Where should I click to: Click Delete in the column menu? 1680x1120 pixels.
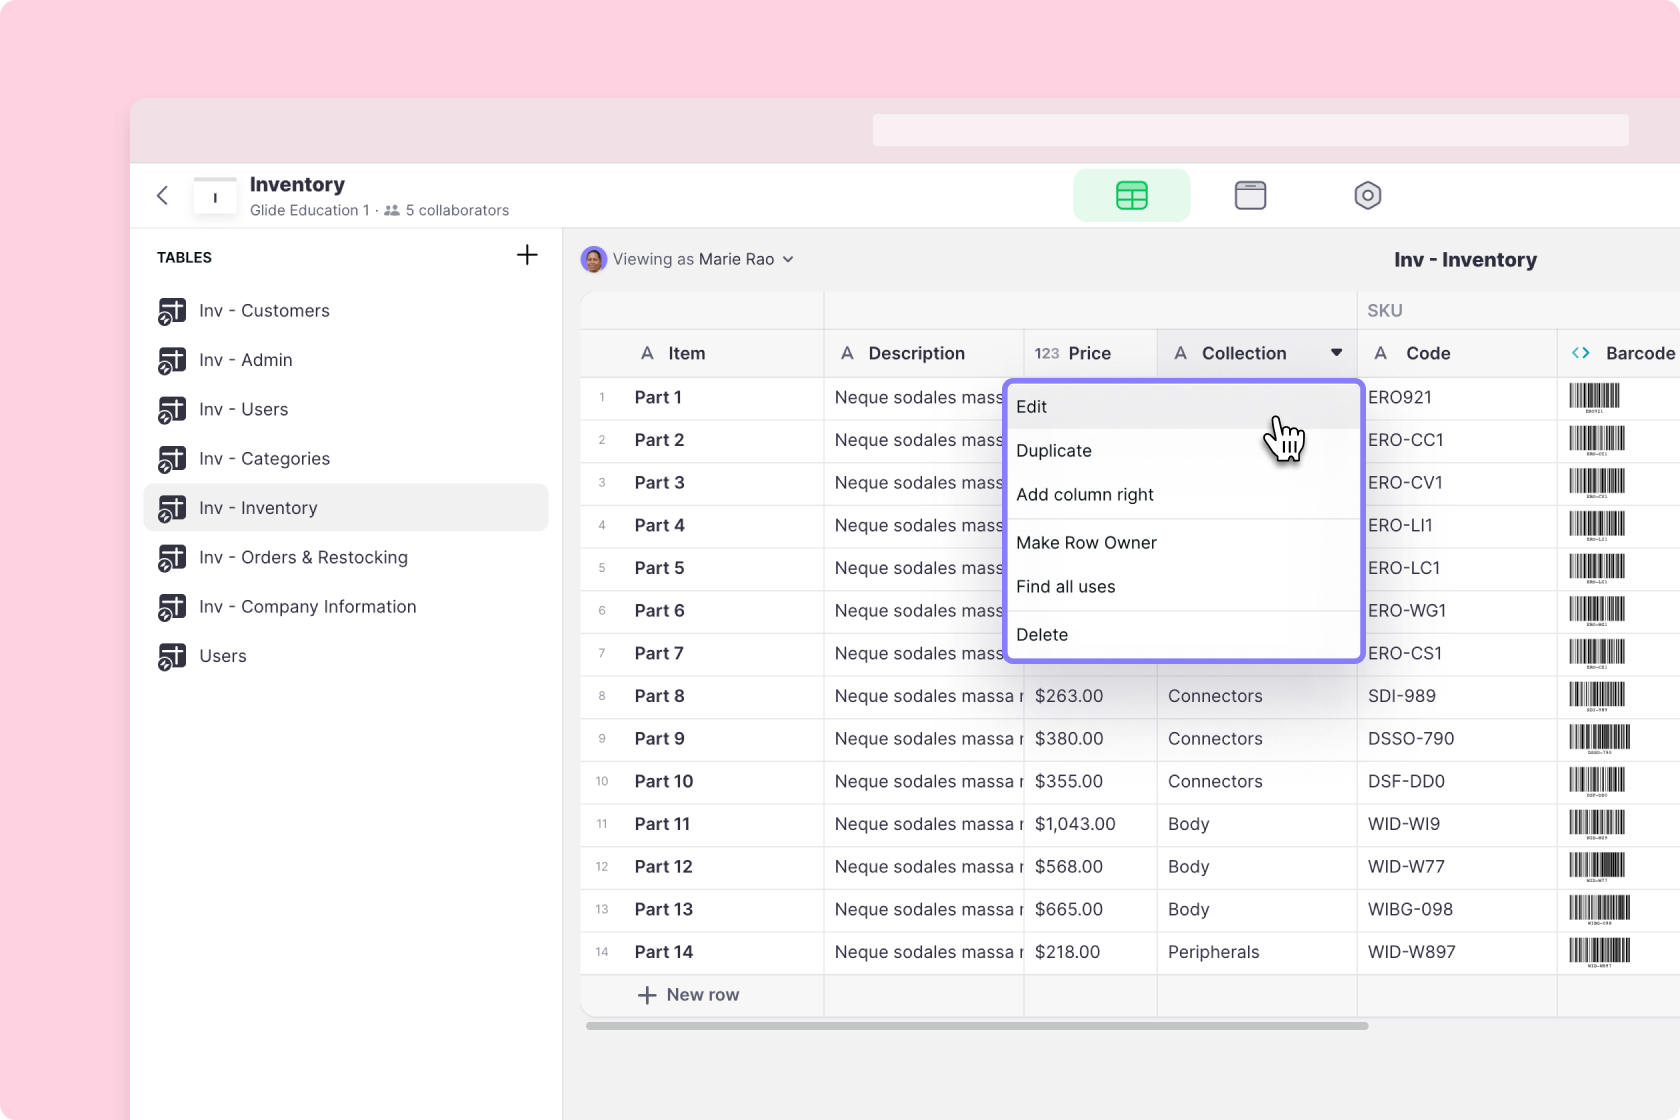click(x=1042, y=635)
